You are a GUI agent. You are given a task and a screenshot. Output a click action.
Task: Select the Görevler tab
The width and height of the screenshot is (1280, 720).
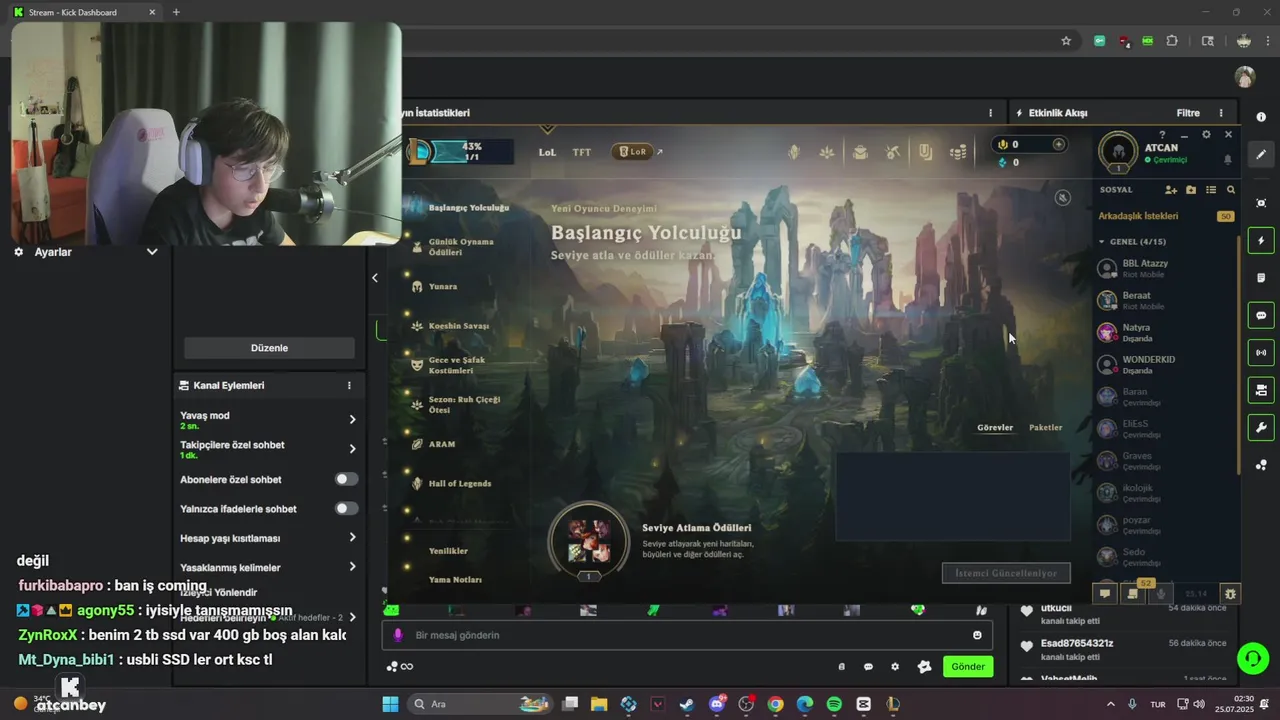(995, 427)
